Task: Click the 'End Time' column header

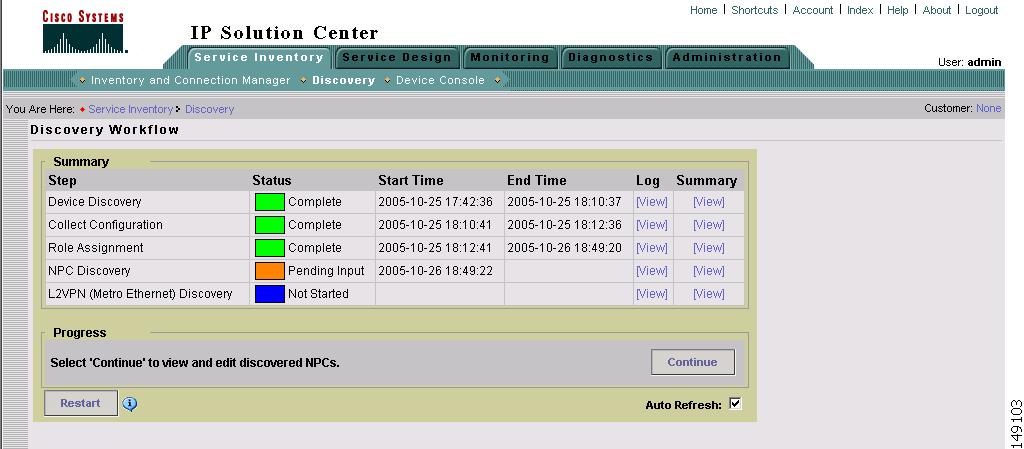Action: point(537,181)
